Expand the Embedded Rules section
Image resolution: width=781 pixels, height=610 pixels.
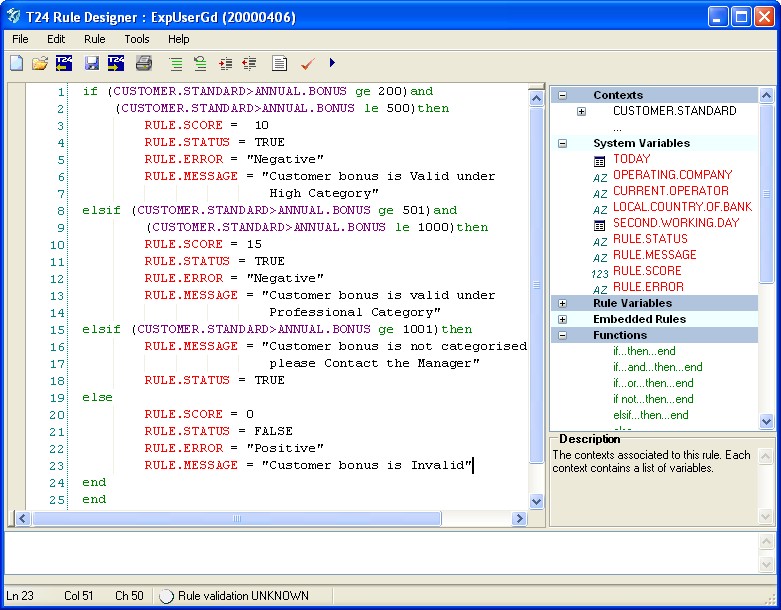tap(562, 319)
